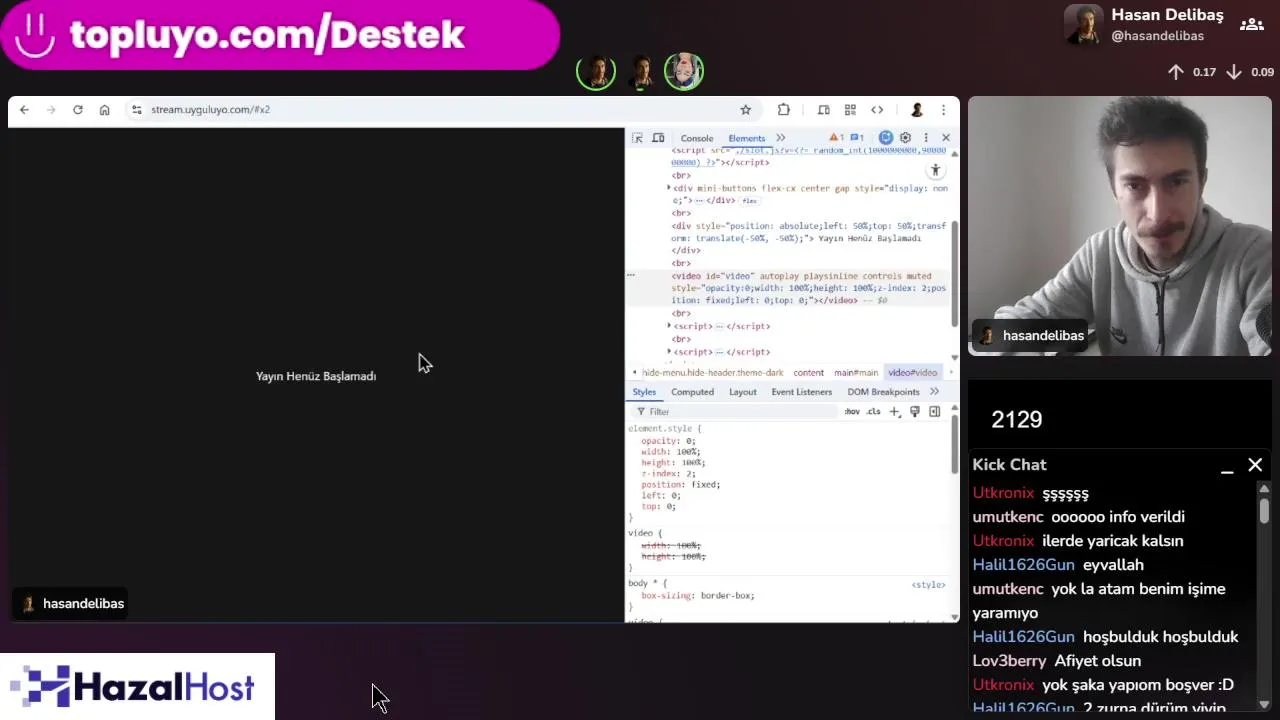Screen dimensions: 1280x720
Task: View site information icon in address bar
Action: [x=137, y=110]
